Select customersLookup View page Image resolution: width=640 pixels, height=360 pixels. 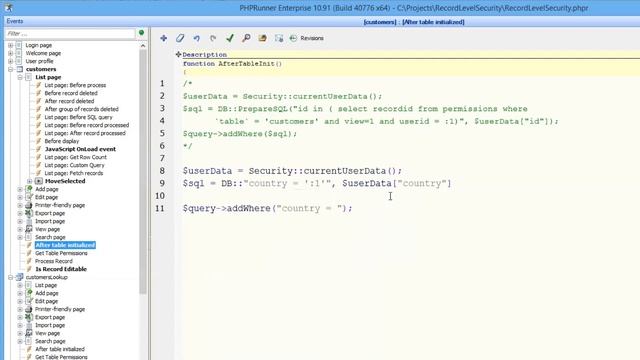47,333
